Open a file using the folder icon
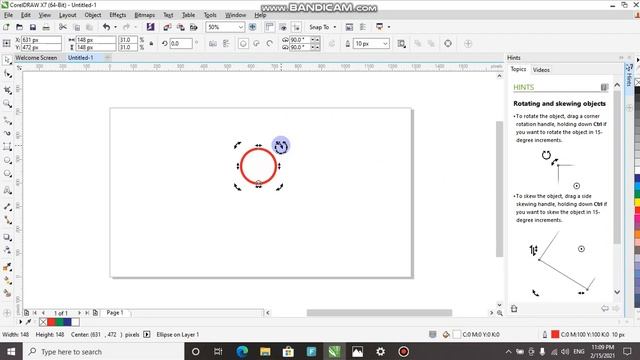This screenshot has width=640, height=360. [x=19, y=27]
